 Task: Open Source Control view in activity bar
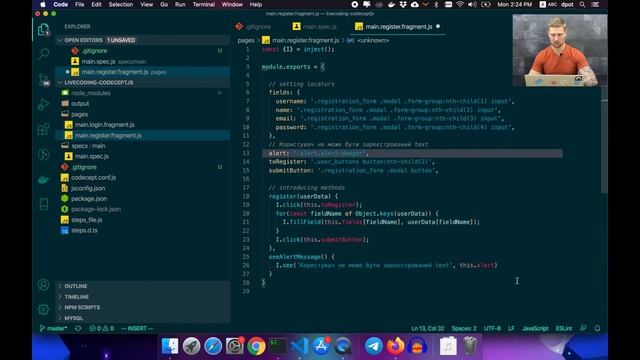(43, 79)
